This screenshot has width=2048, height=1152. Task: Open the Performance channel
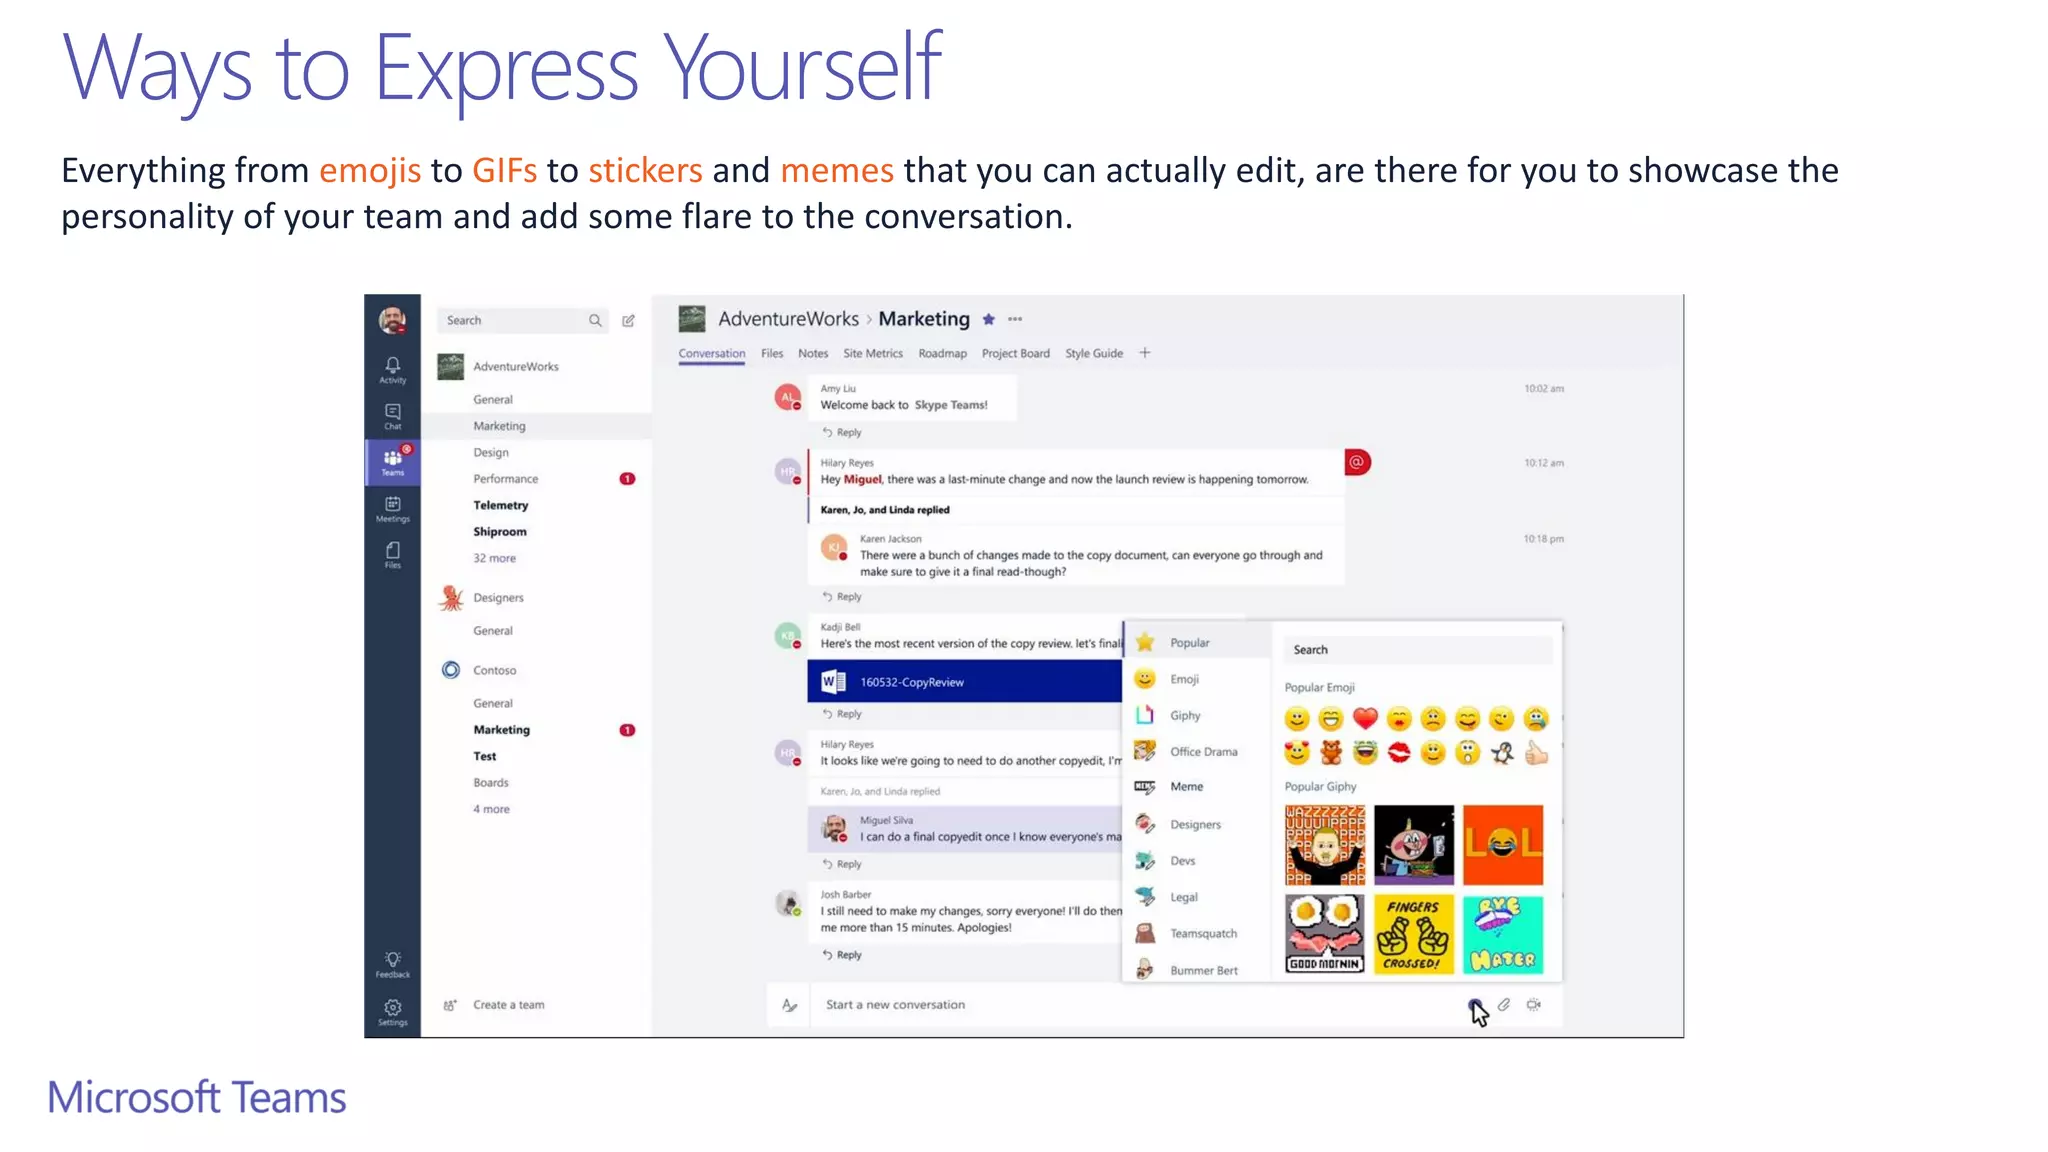[x=505, y=479]
